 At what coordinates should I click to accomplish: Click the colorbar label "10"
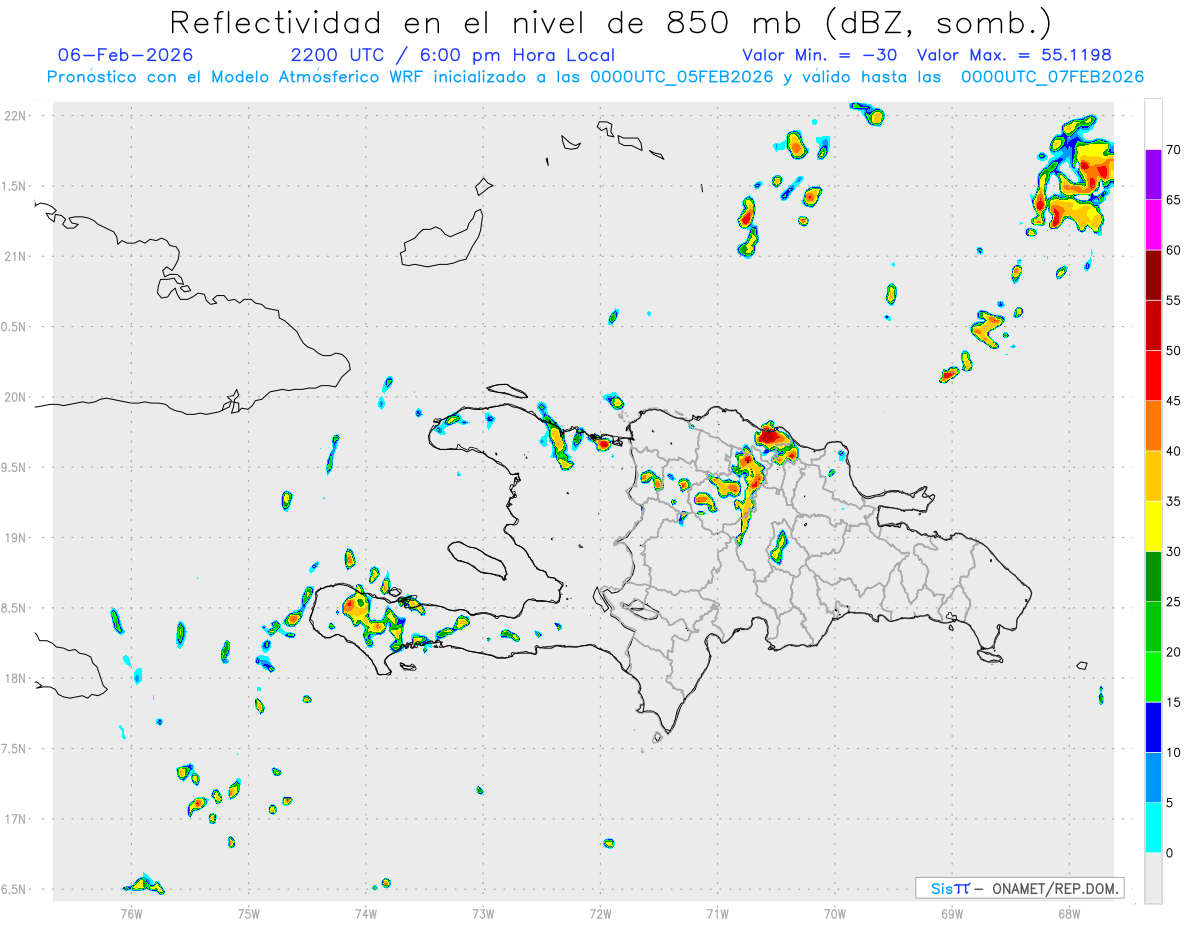click(x=1174, y=753)
